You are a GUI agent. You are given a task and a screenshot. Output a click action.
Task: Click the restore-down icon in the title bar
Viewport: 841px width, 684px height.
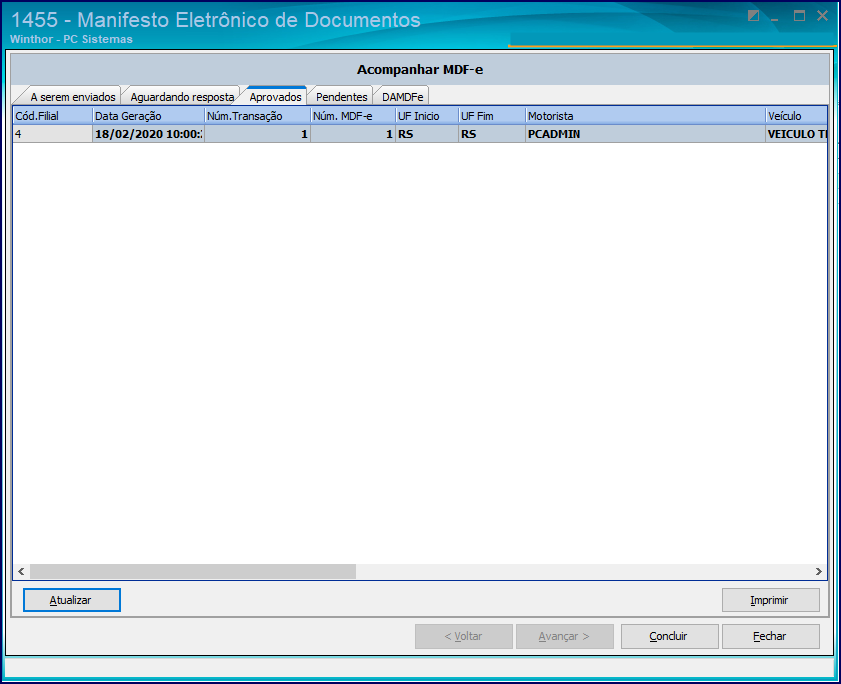[x=754, y=16]
